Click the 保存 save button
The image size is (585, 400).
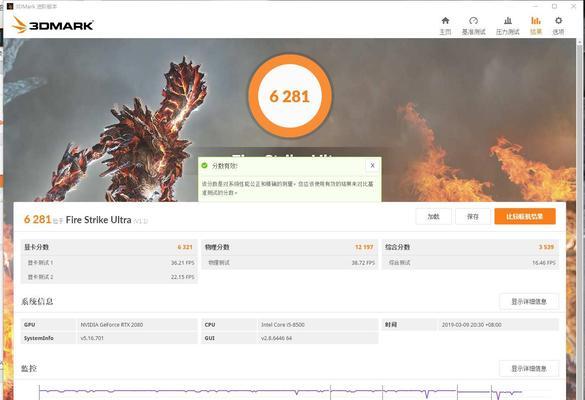473,216
